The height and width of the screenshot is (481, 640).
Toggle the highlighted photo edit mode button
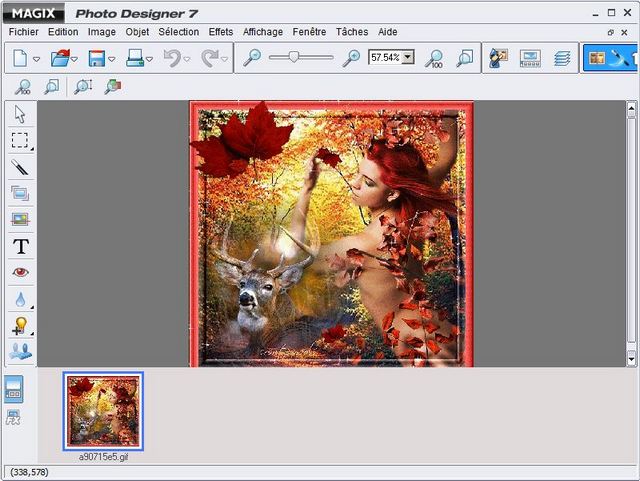611,58
